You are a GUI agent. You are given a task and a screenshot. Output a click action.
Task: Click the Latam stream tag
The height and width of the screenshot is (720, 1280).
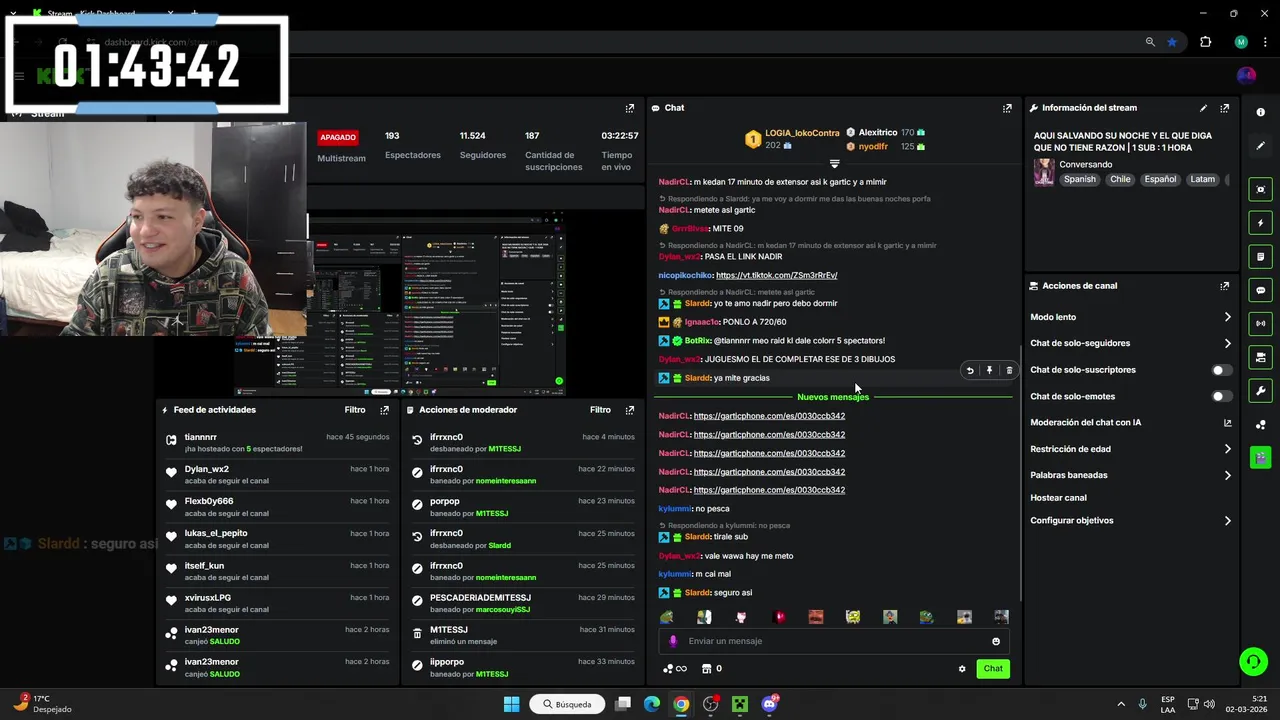click(x=1203, y=180)
